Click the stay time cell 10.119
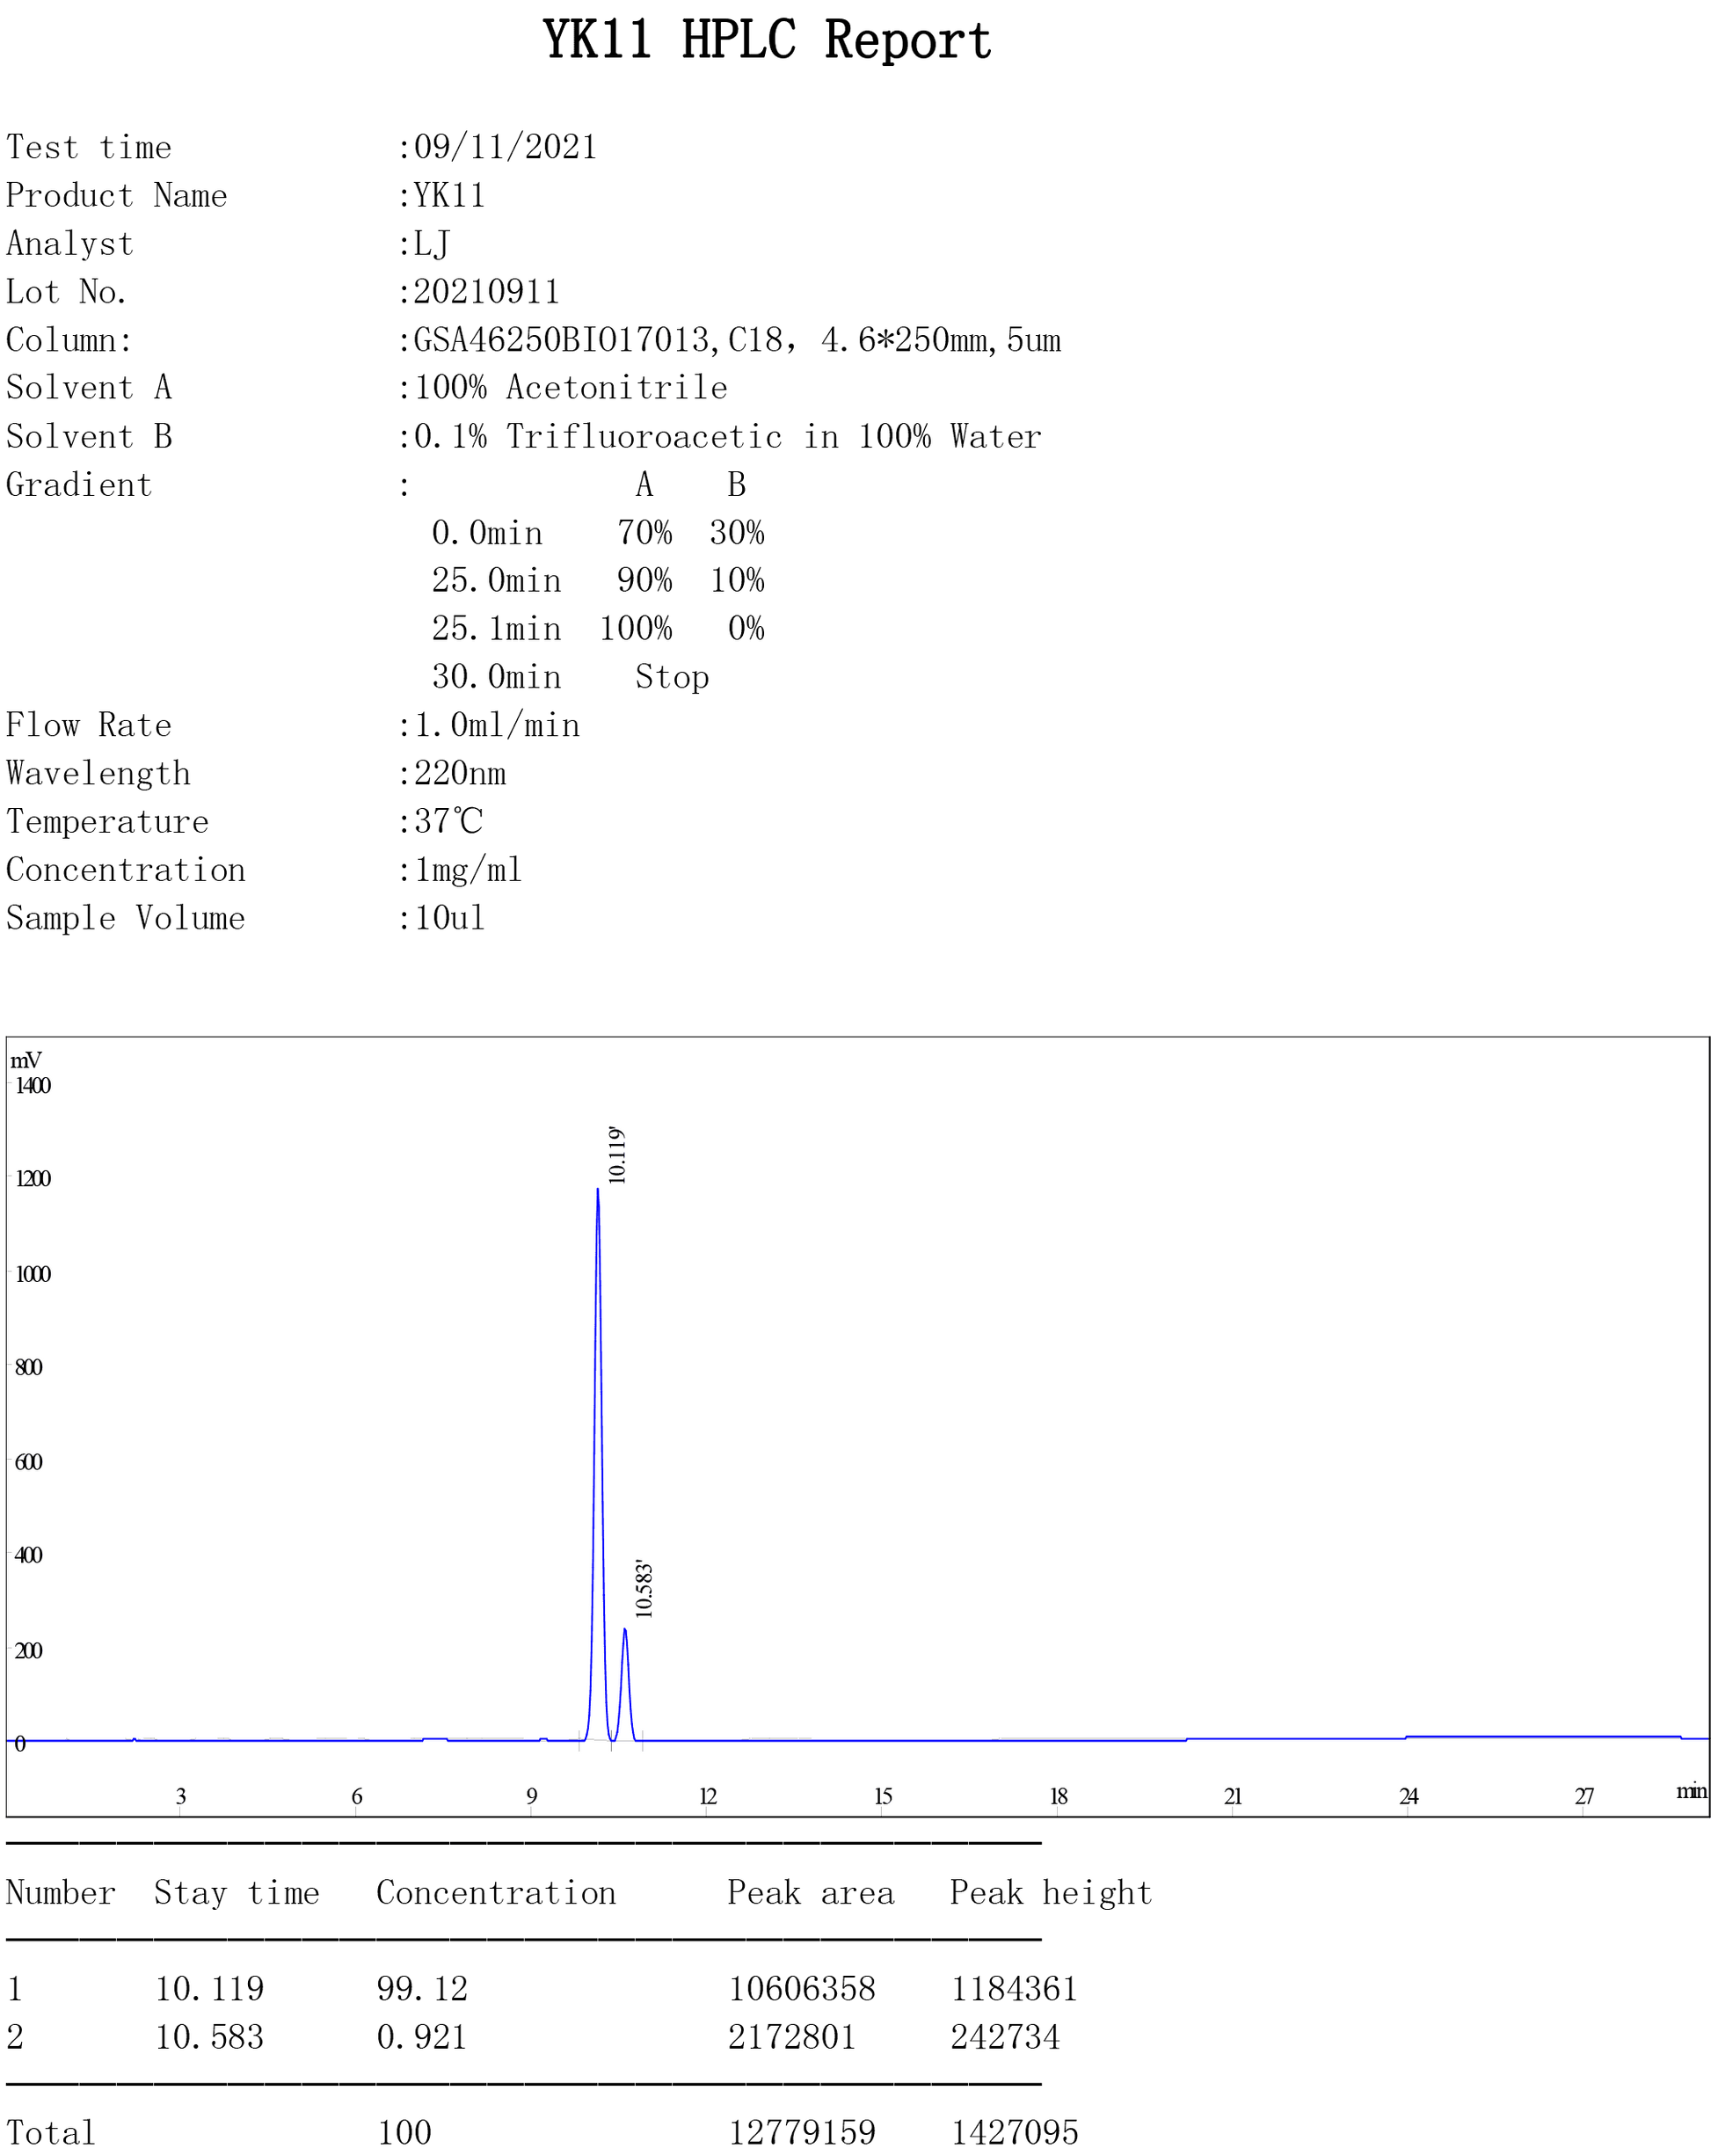This screenshot has width=1711, height=2156. pyautogui.click(x=209, y=1989)
